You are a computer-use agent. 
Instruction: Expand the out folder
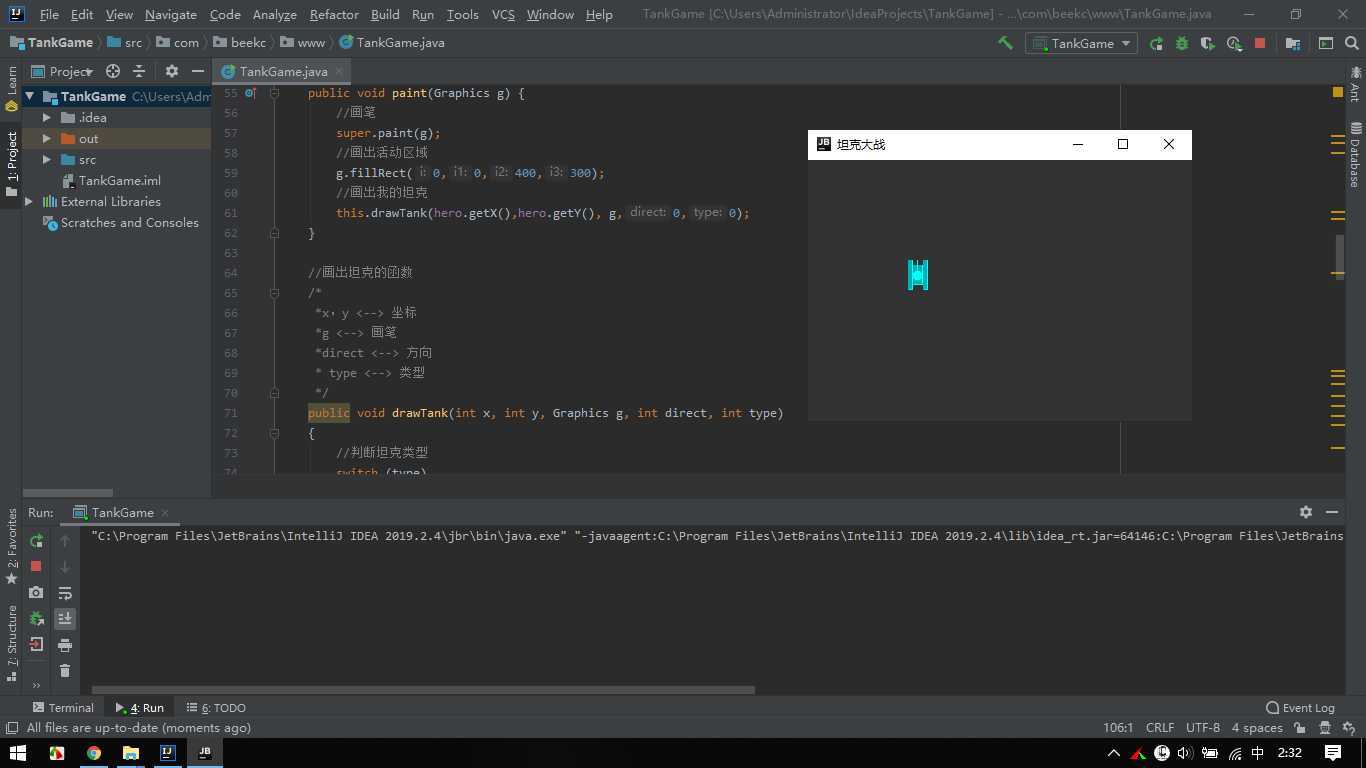point(46,139)
